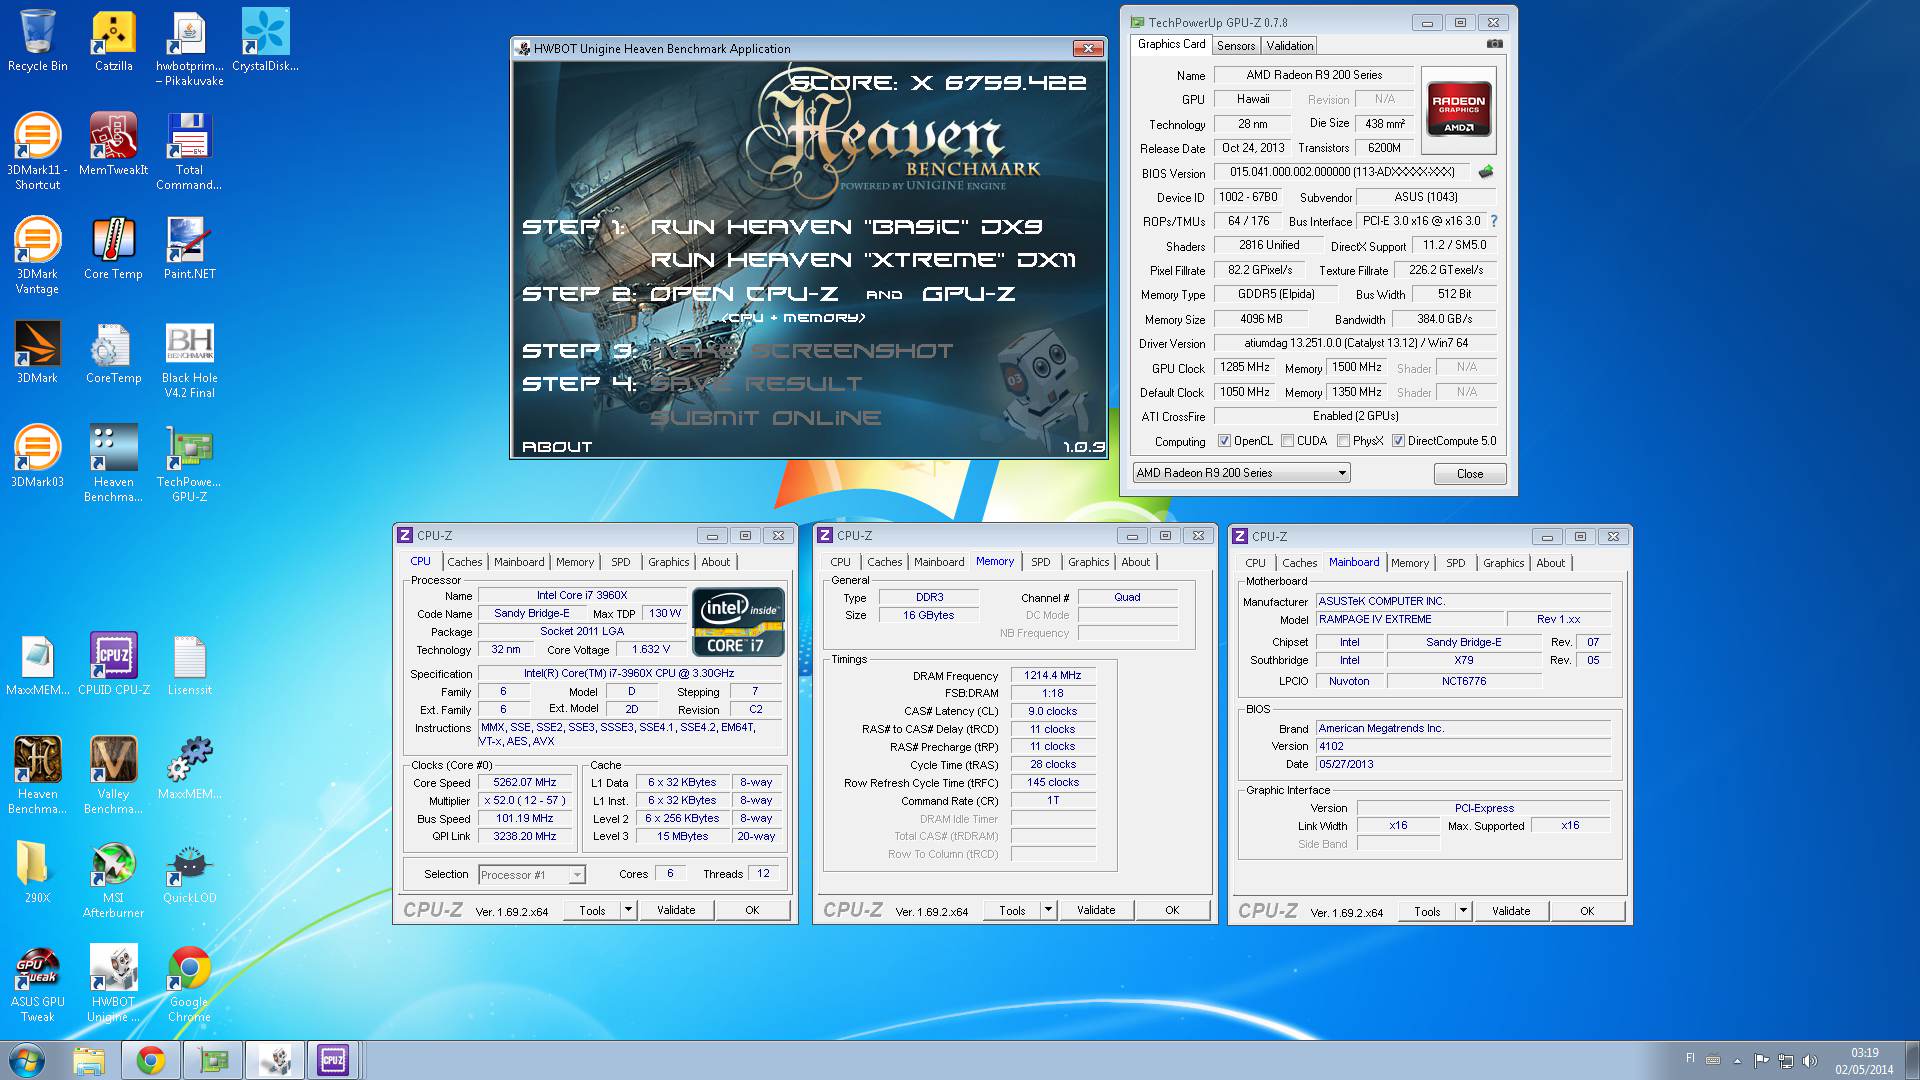Open Lisenssit text file icon
The image size is (1920, 1080).
coord(189,664)
